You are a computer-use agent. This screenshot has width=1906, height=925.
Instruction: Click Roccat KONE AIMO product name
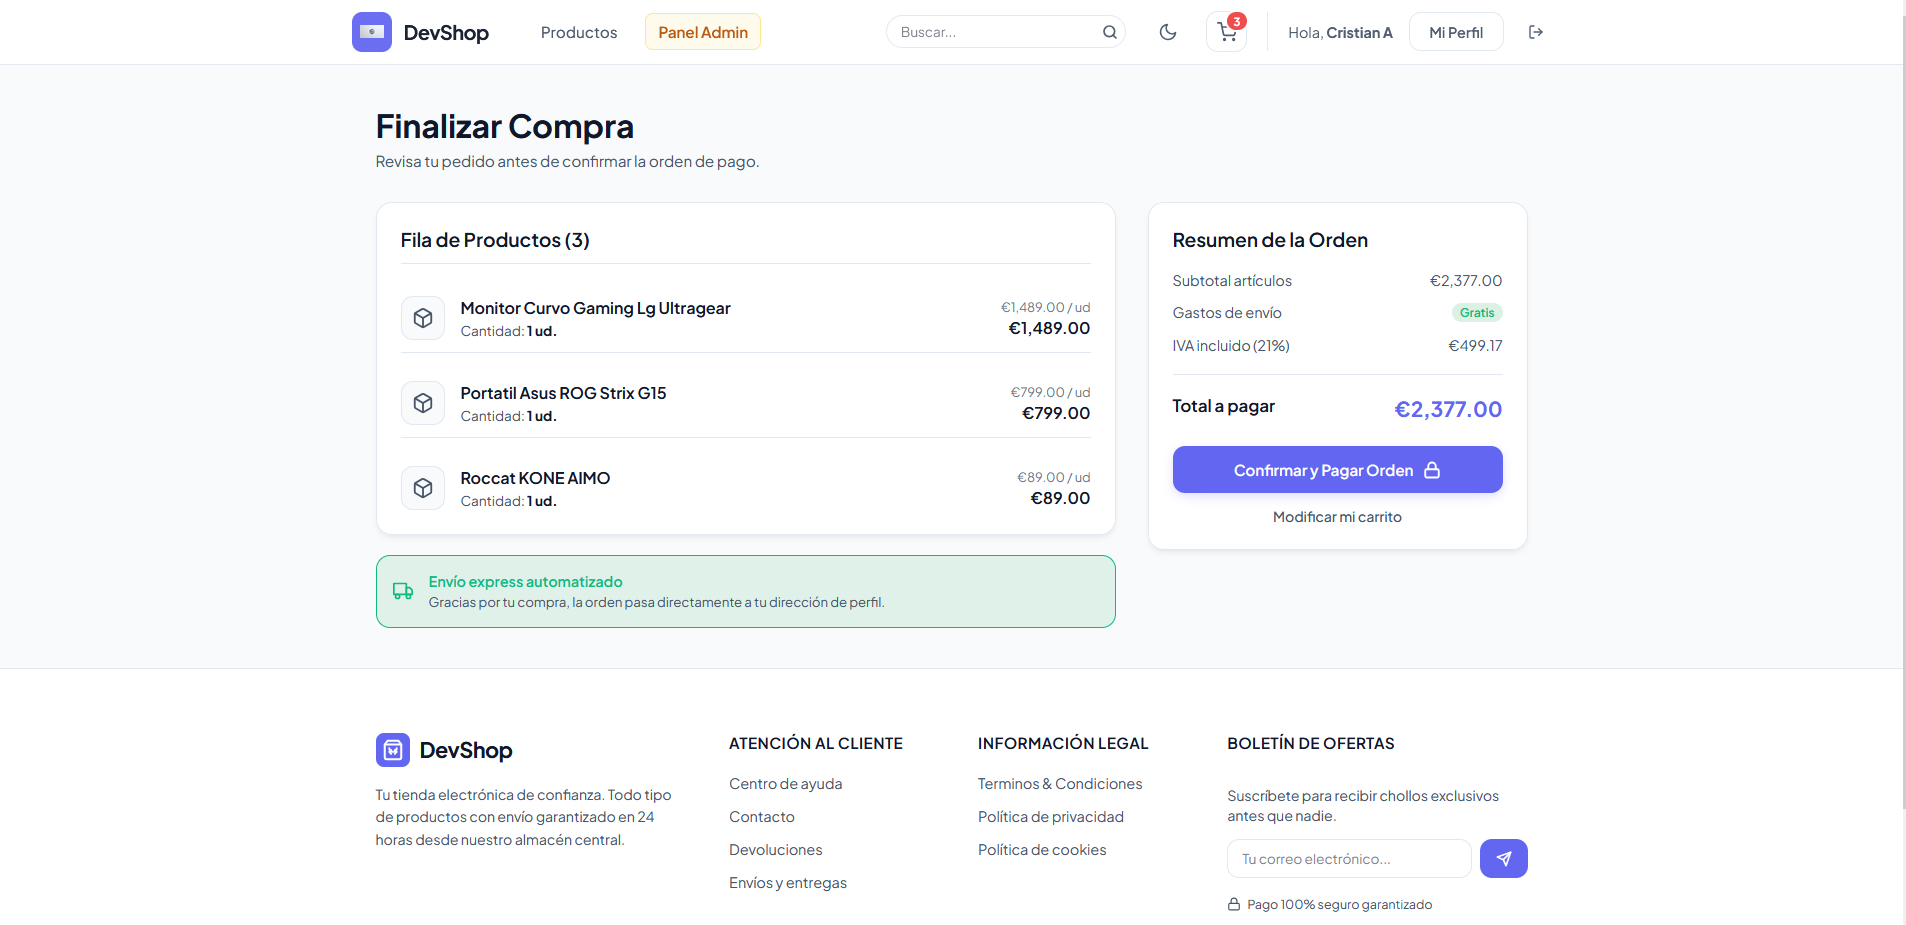pos(535,478)
